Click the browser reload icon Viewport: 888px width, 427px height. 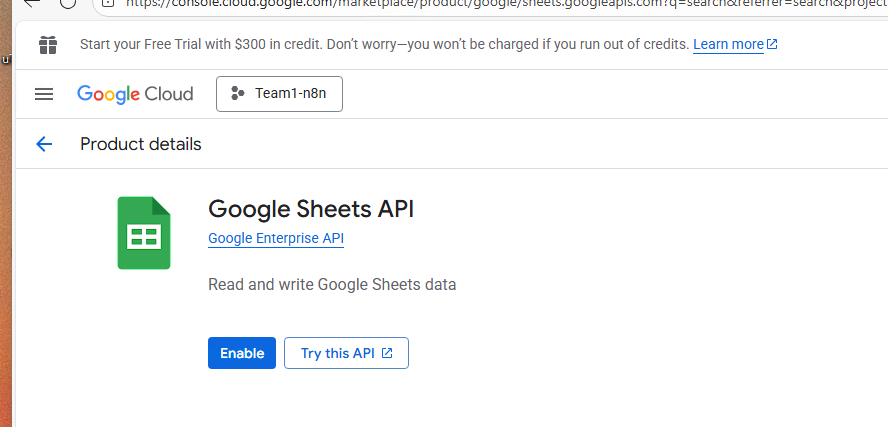[x=68, y=3]
